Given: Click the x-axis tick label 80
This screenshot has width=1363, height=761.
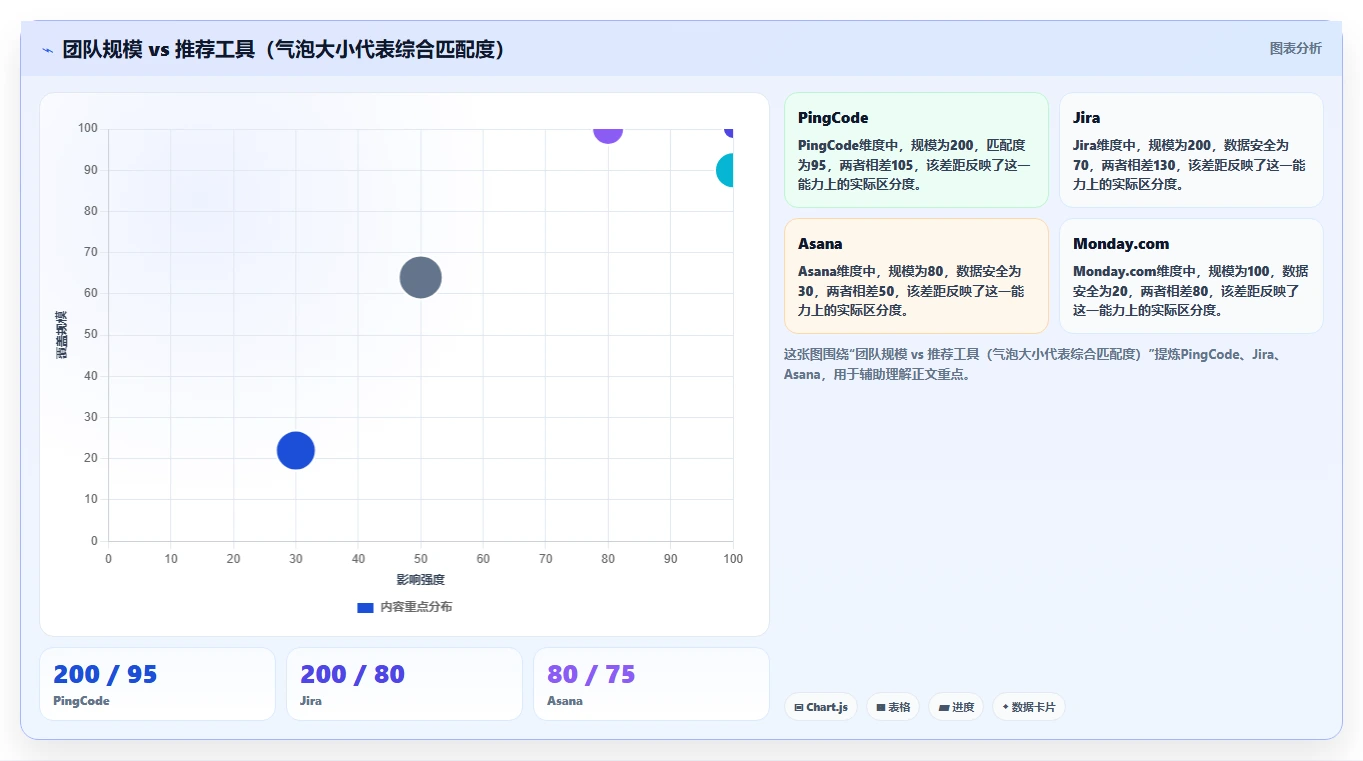Looking at the screenshot, I should [x=608, y=559].
